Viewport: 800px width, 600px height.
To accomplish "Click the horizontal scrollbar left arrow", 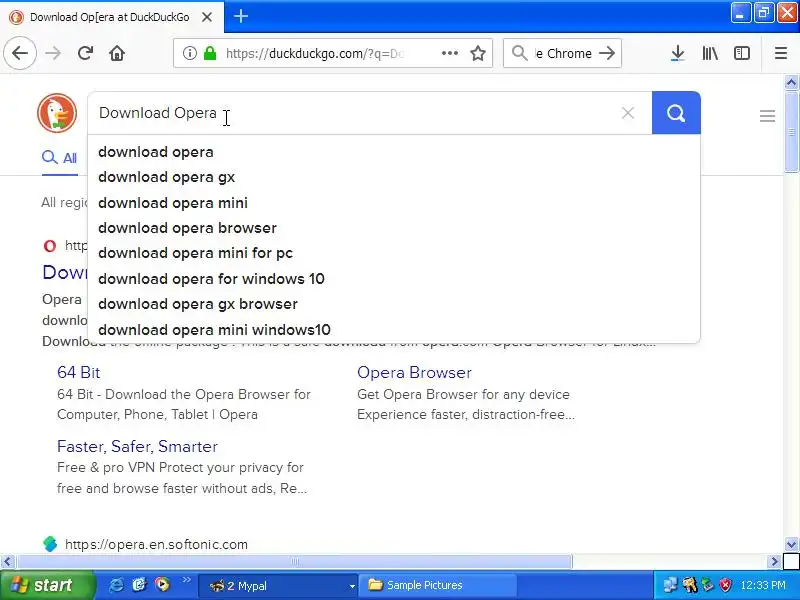I will click(7, 562).
